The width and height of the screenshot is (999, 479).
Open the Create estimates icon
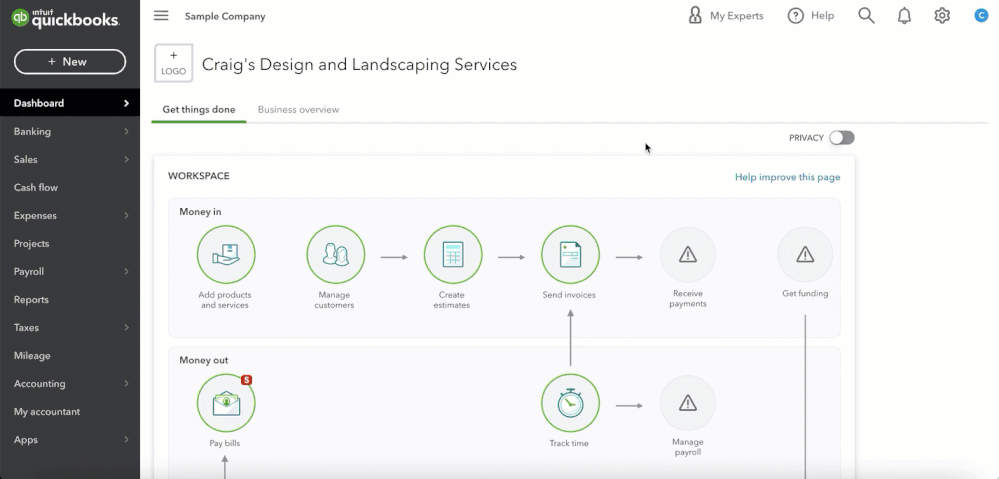[452, 255]
